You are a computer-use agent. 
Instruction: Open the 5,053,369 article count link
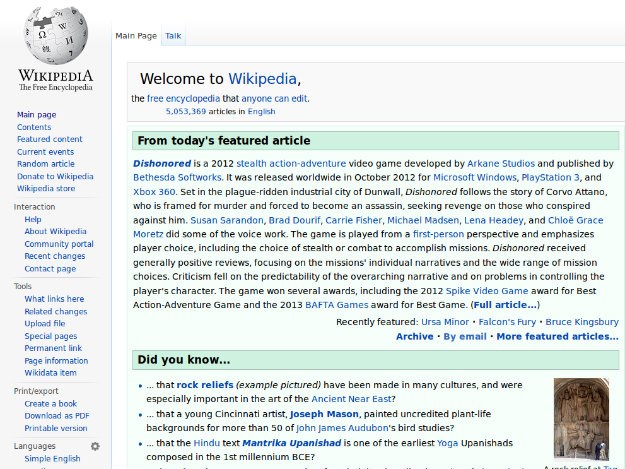186,112
